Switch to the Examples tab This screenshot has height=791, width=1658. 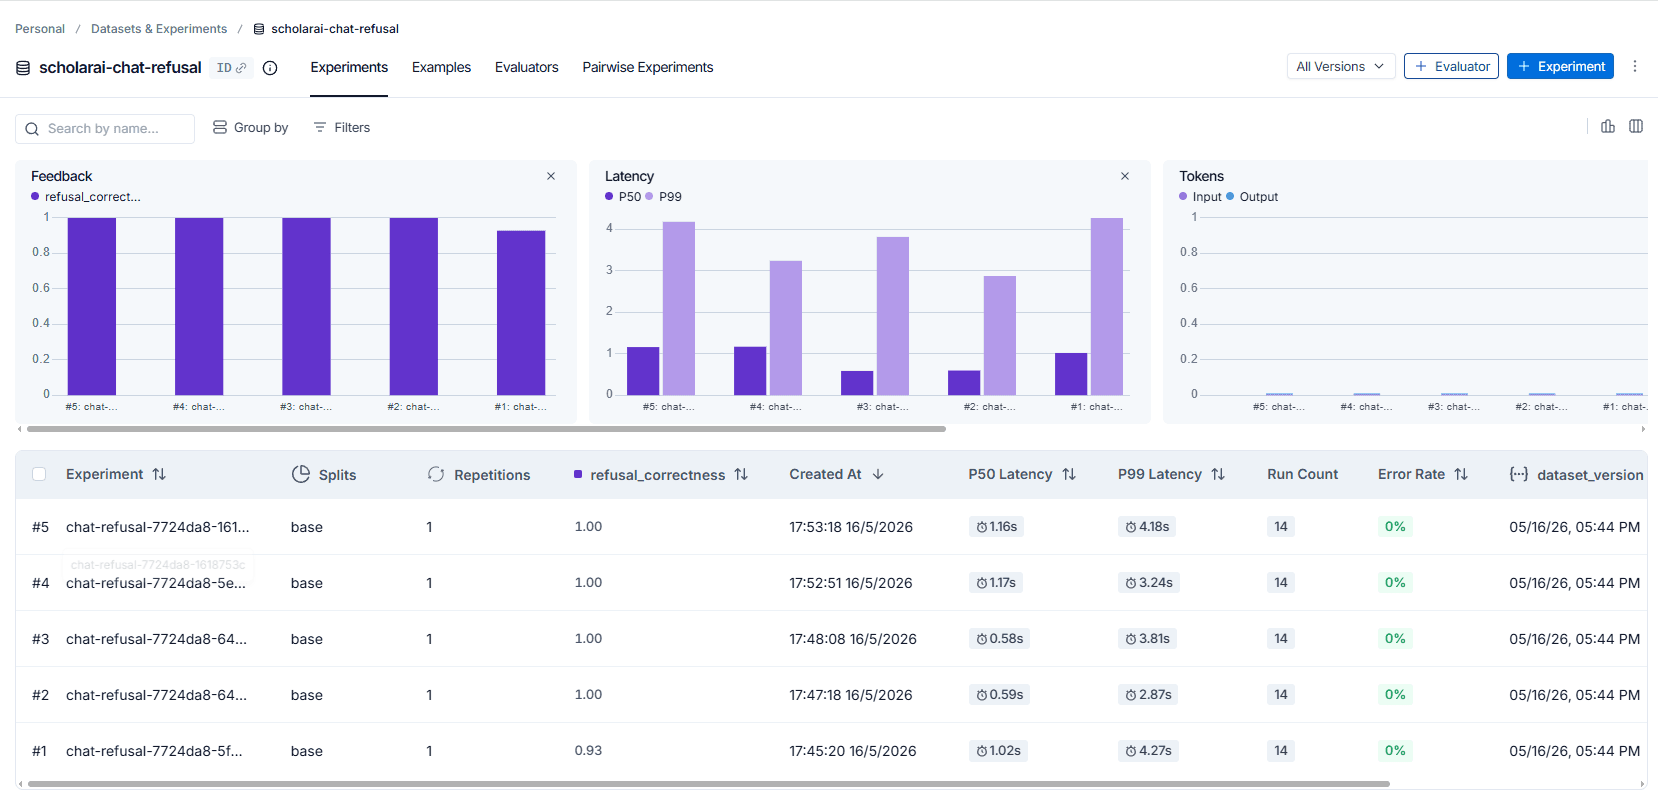tap(441, 67)
